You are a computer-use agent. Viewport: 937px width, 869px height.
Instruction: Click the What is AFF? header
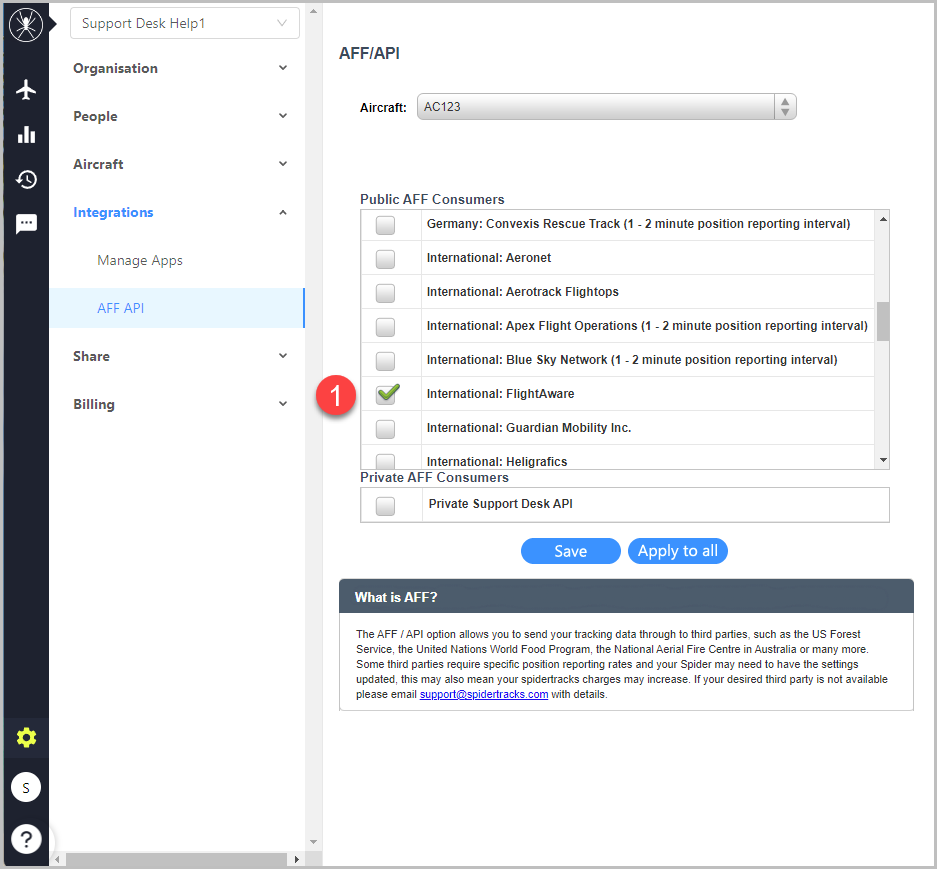[x=626, y=596]
